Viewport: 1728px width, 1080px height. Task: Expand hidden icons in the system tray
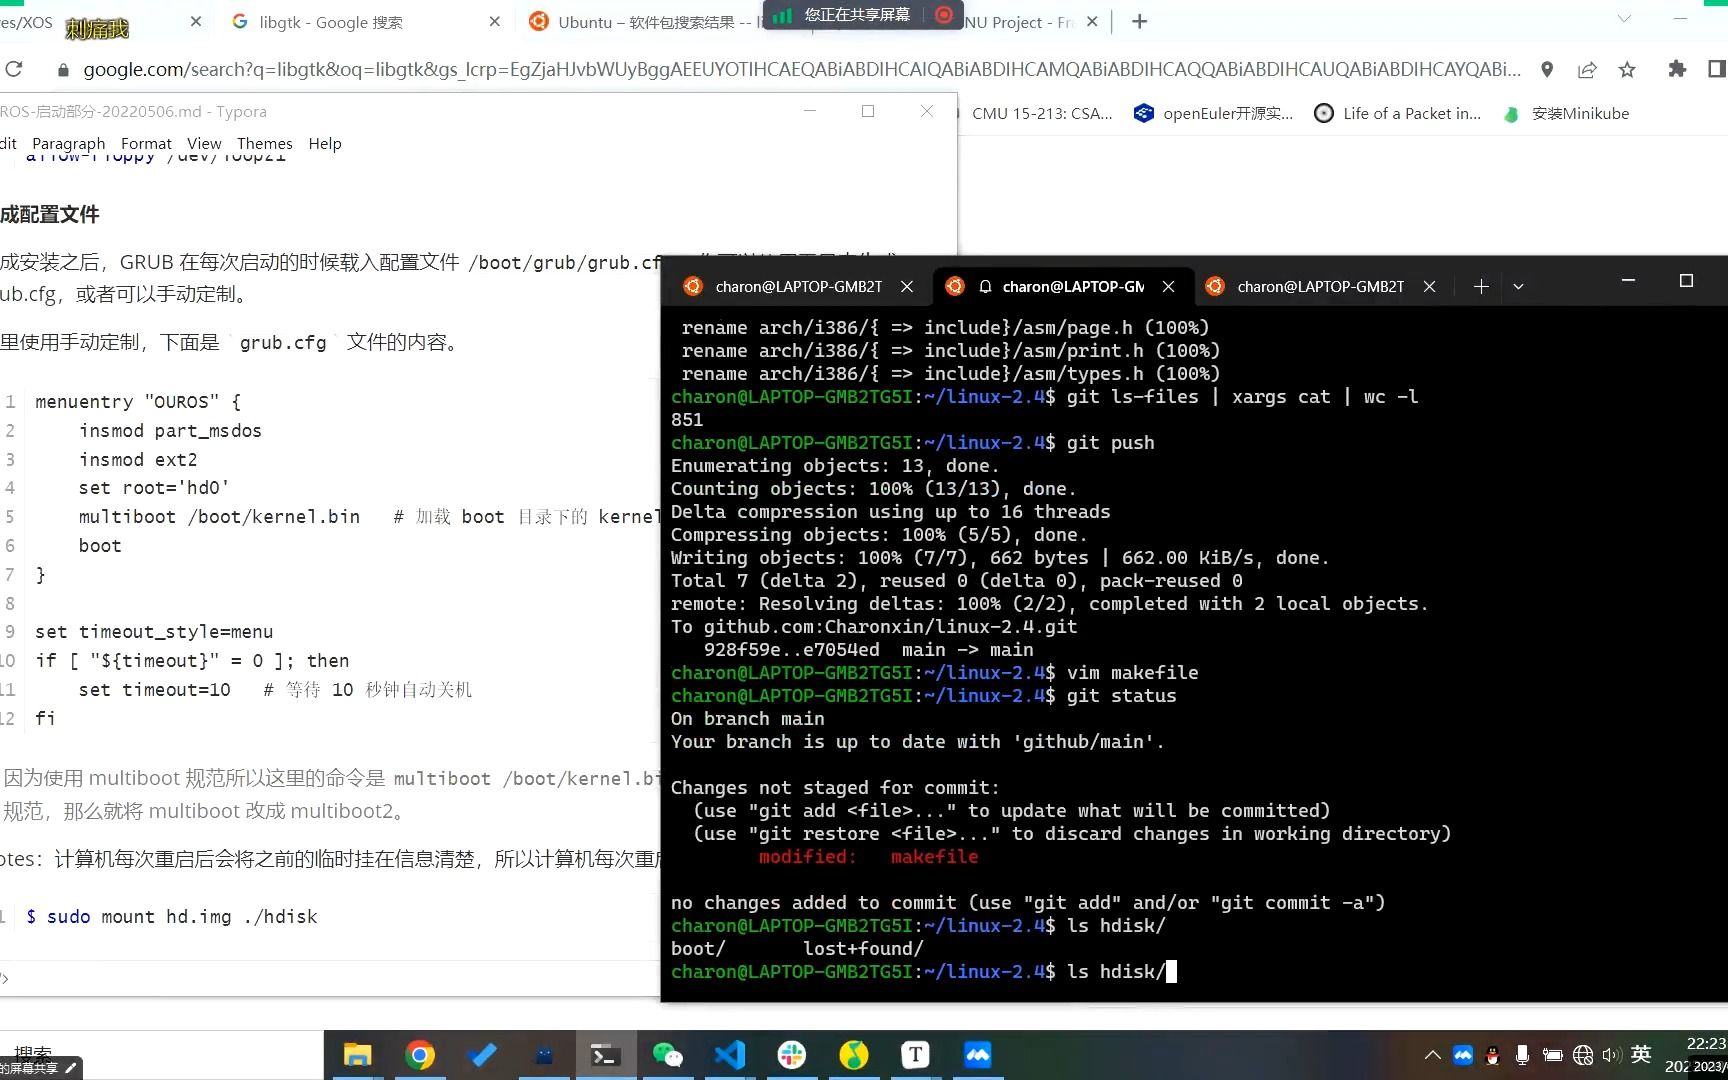pos(1432,1054)
